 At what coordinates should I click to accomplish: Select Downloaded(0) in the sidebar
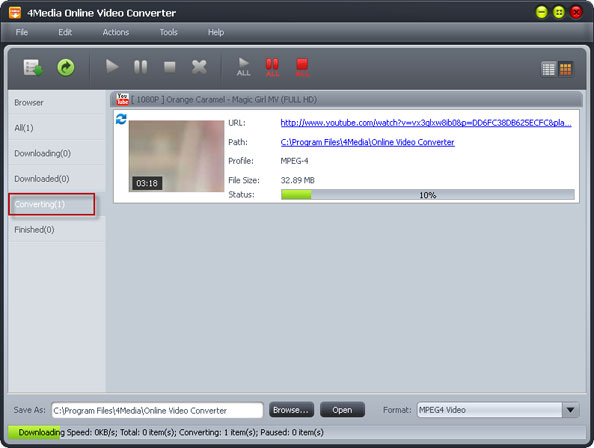pyautogui.click(x=56, y=179)
